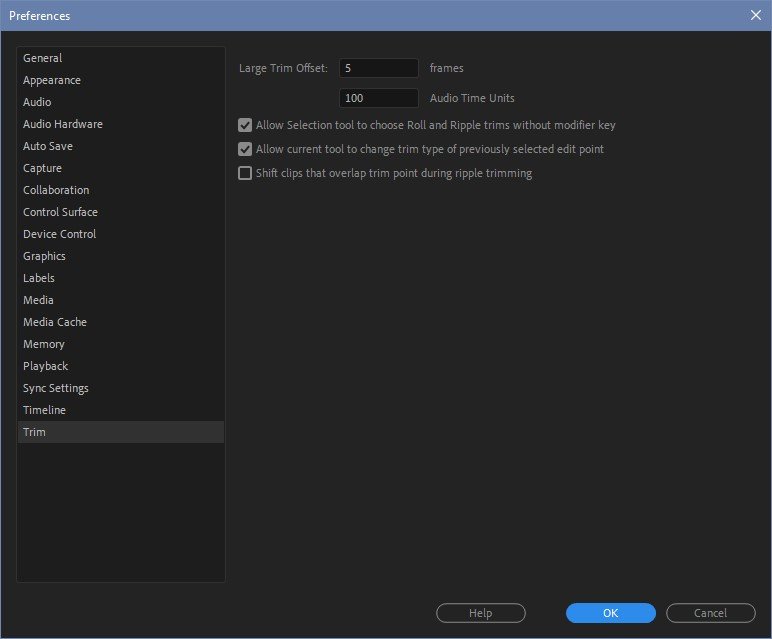Open Help for preferences

(x=480, y=613)
